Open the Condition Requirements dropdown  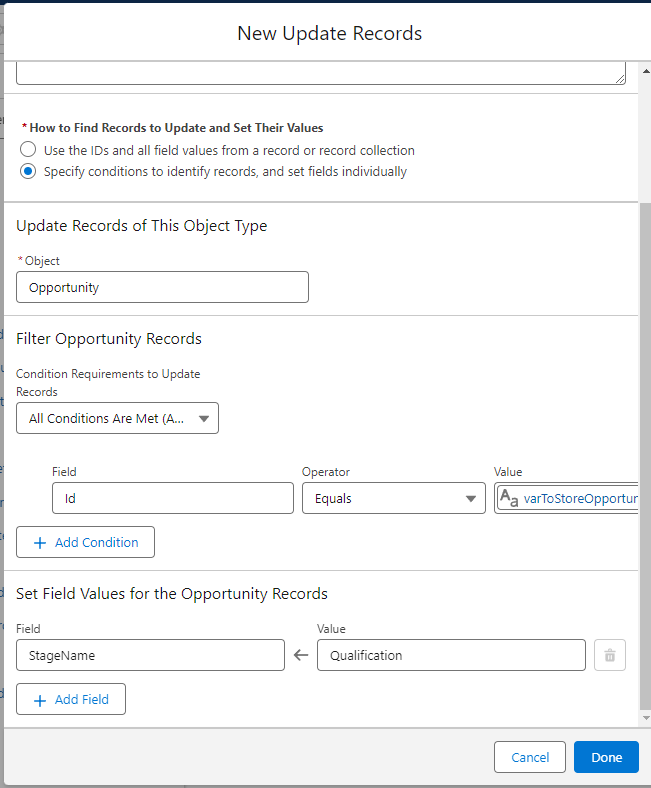coord(117,419)
